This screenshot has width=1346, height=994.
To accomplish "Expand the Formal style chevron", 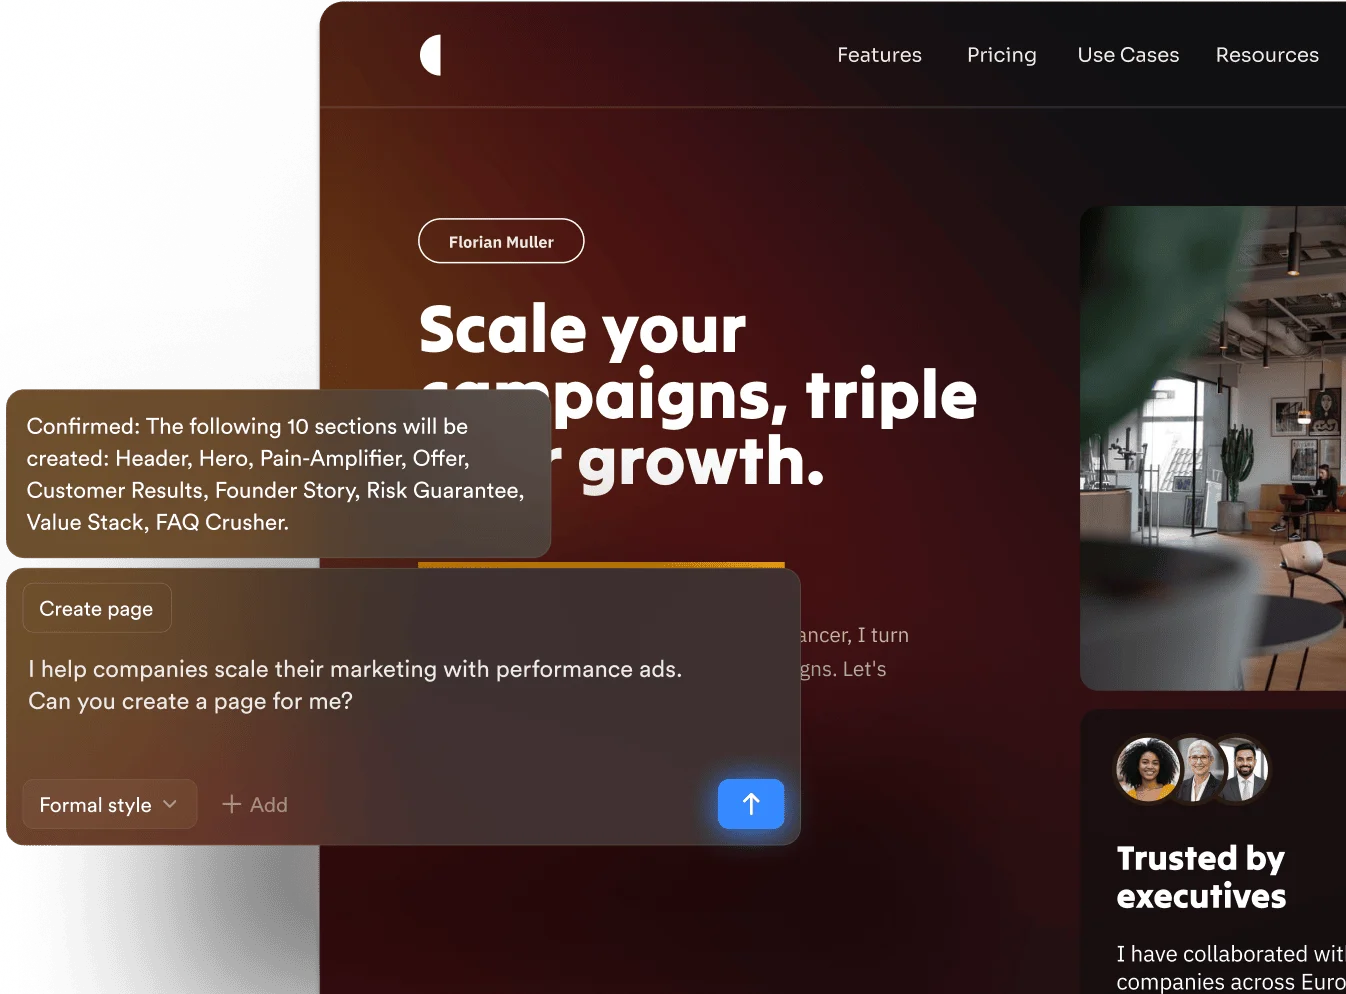I will coord(170,804).
